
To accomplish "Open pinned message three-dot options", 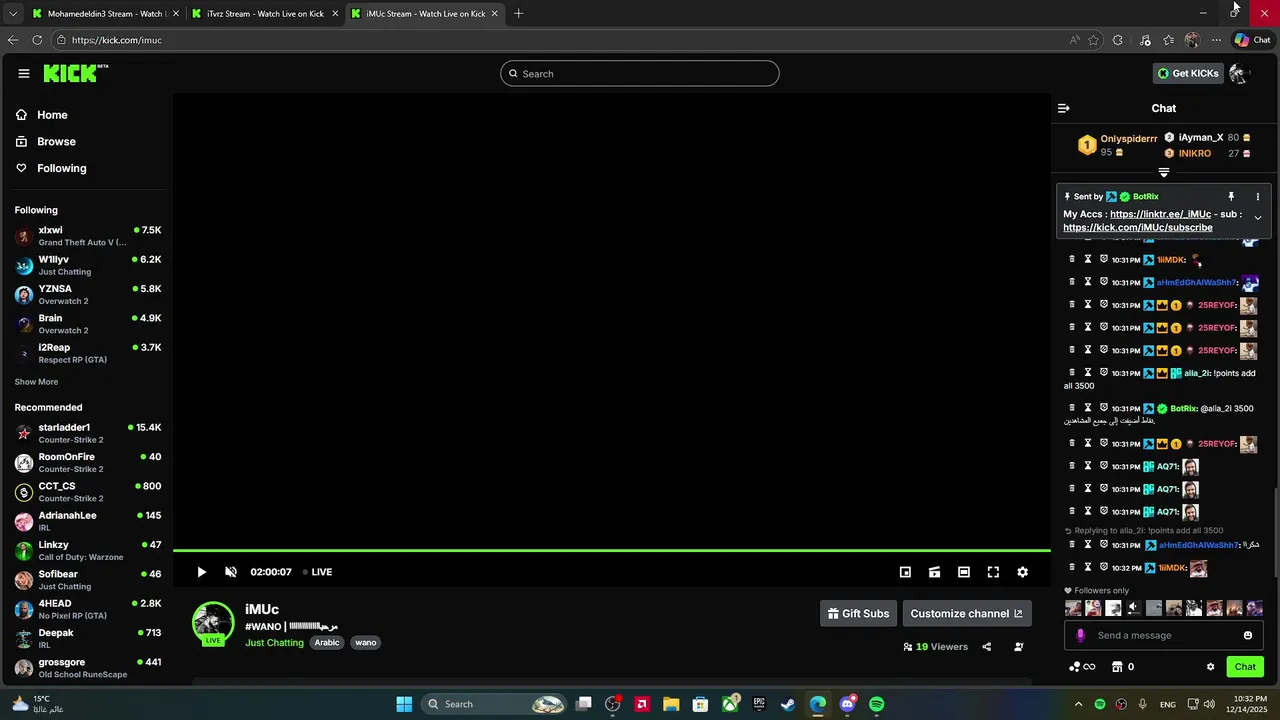I will pos(1258,197).
